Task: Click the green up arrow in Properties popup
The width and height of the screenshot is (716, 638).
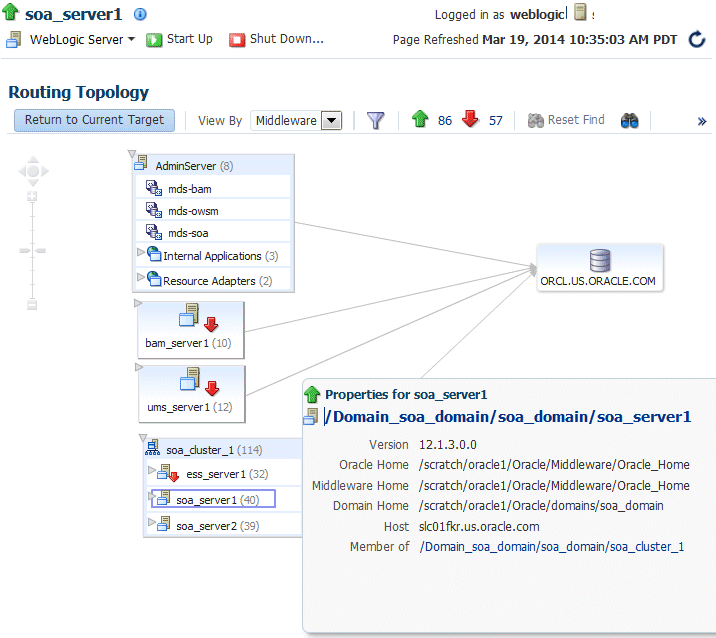Action: [312, 394]
